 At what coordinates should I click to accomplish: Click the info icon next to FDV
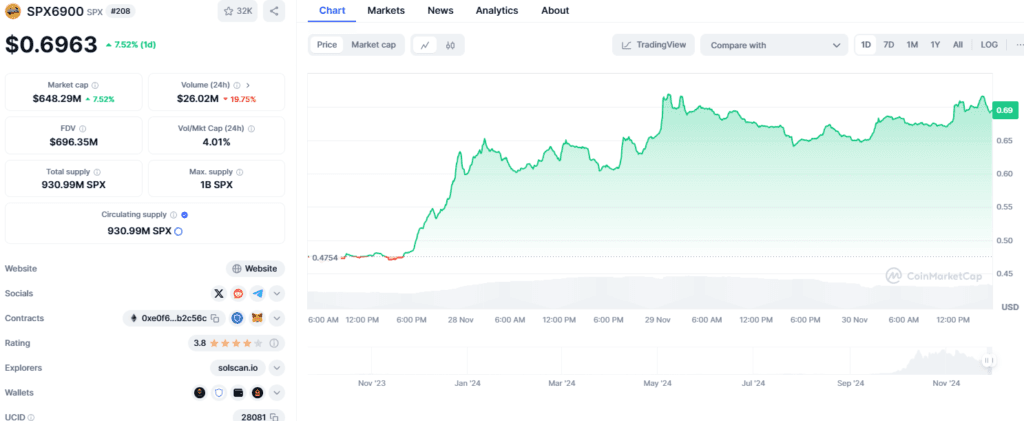82,129
